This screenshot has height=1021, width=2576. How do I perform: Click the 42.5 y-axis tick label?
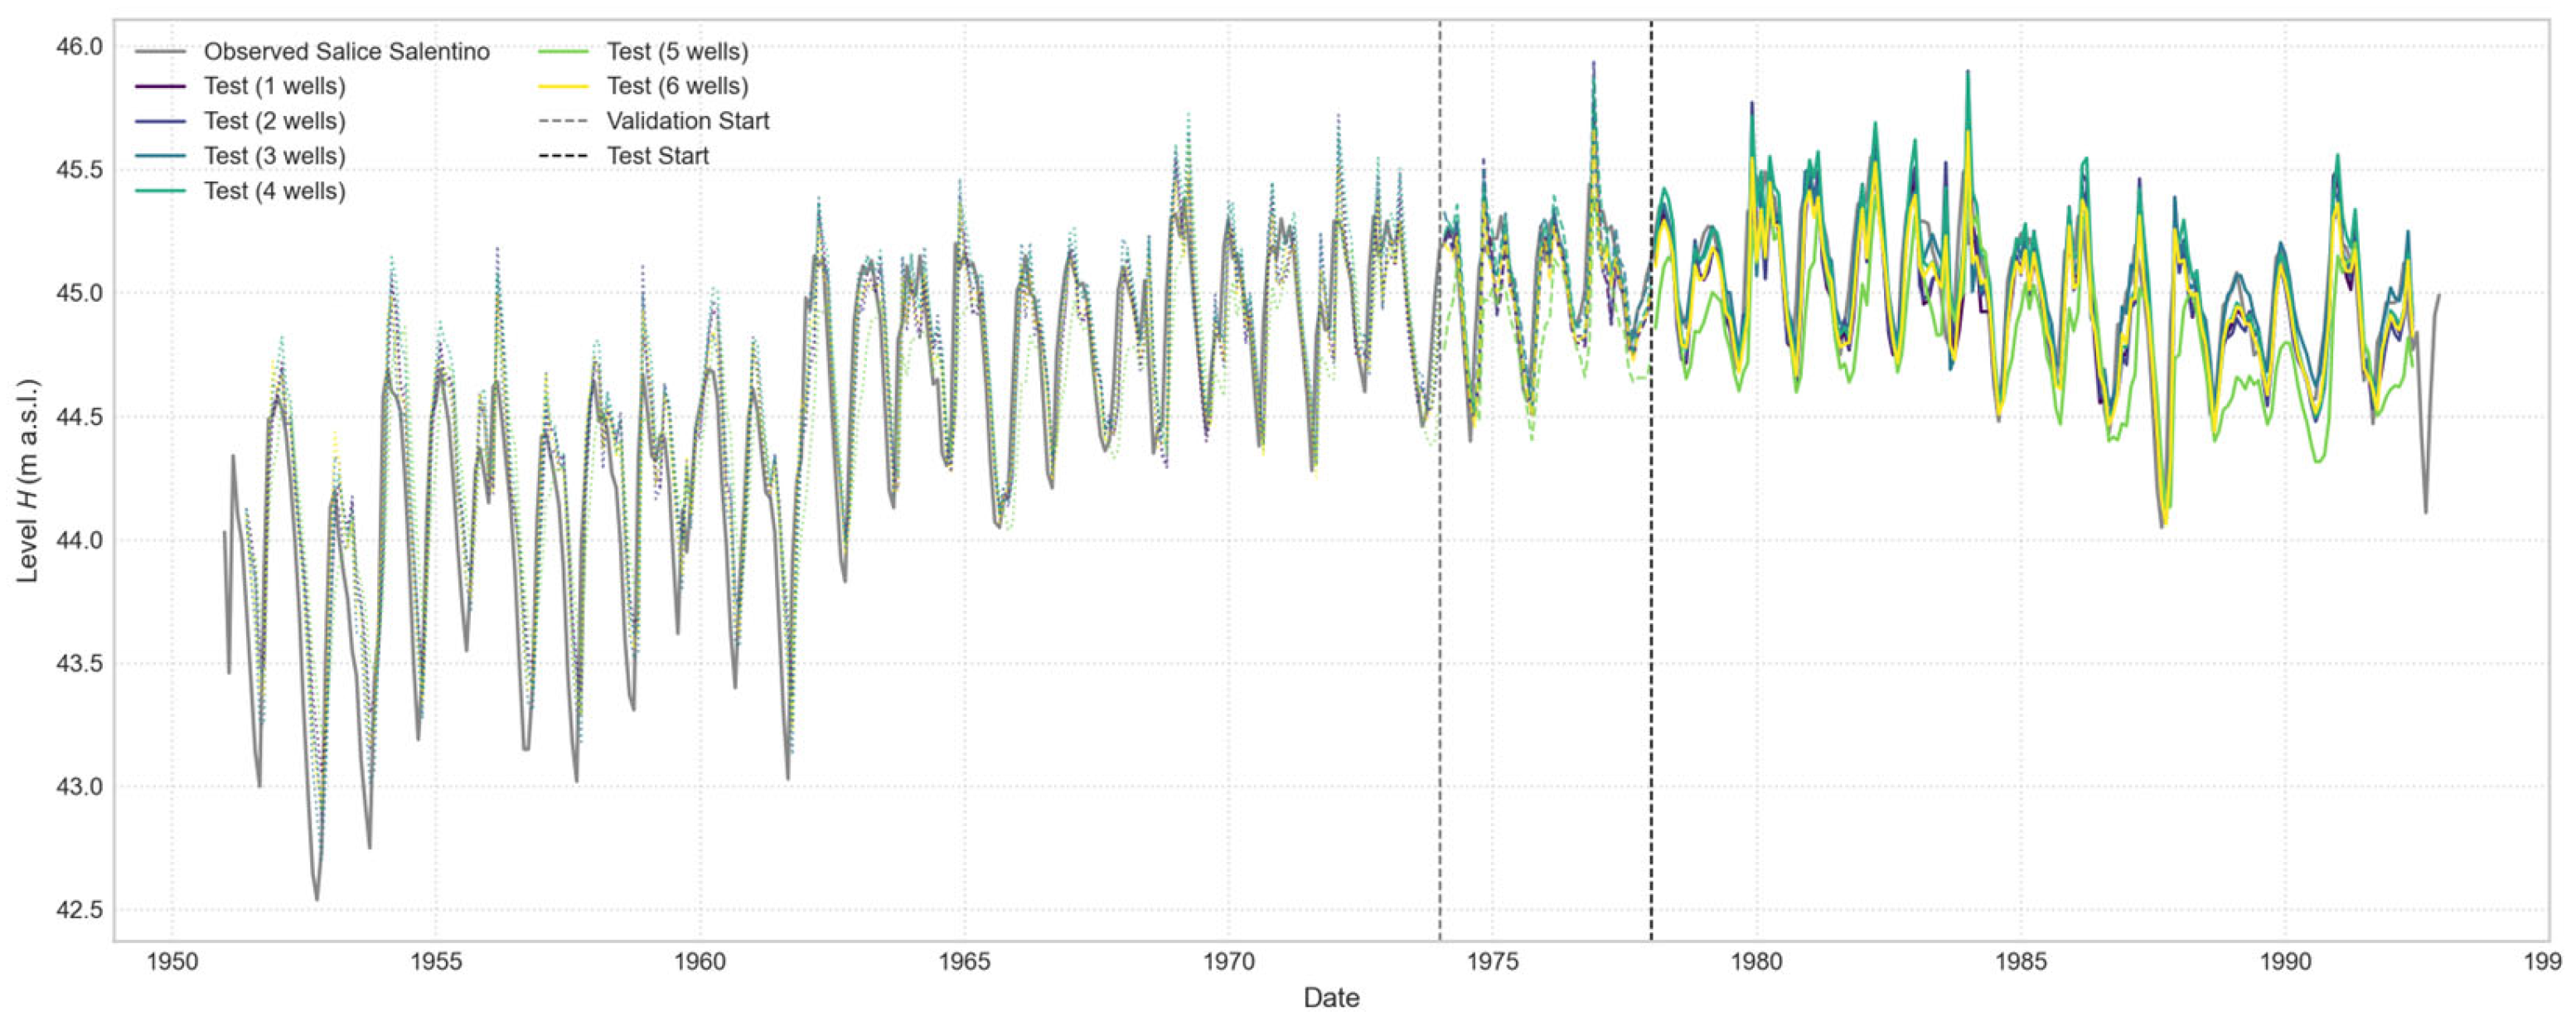point(79,910)
